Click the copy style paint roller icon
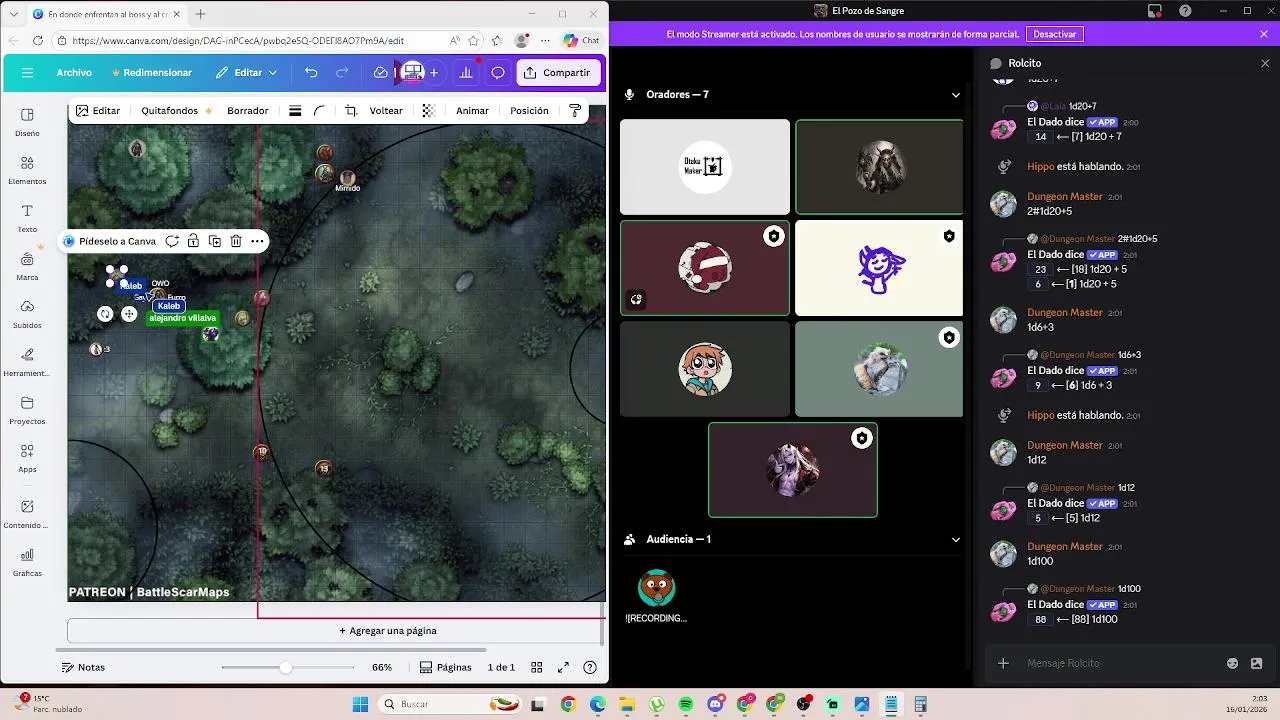 pos(575,111)
